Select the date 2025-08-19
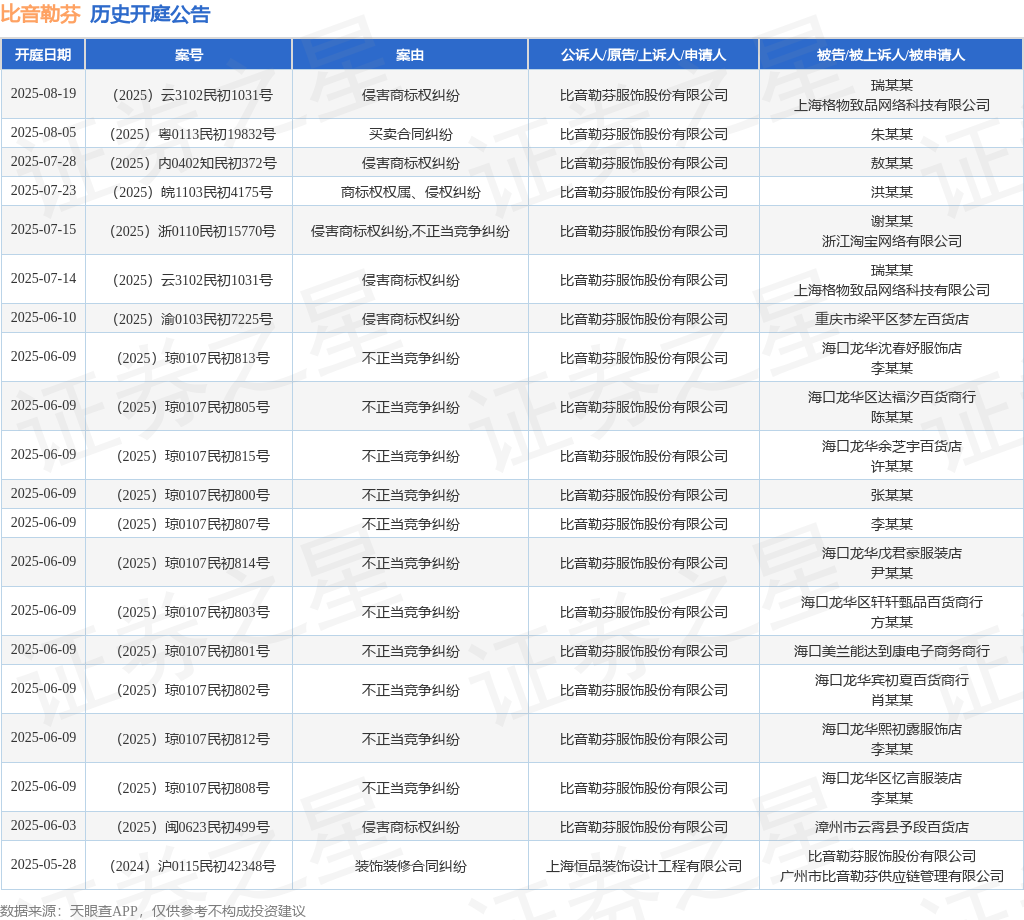1024x920 pixels. [x=43, y=93]
